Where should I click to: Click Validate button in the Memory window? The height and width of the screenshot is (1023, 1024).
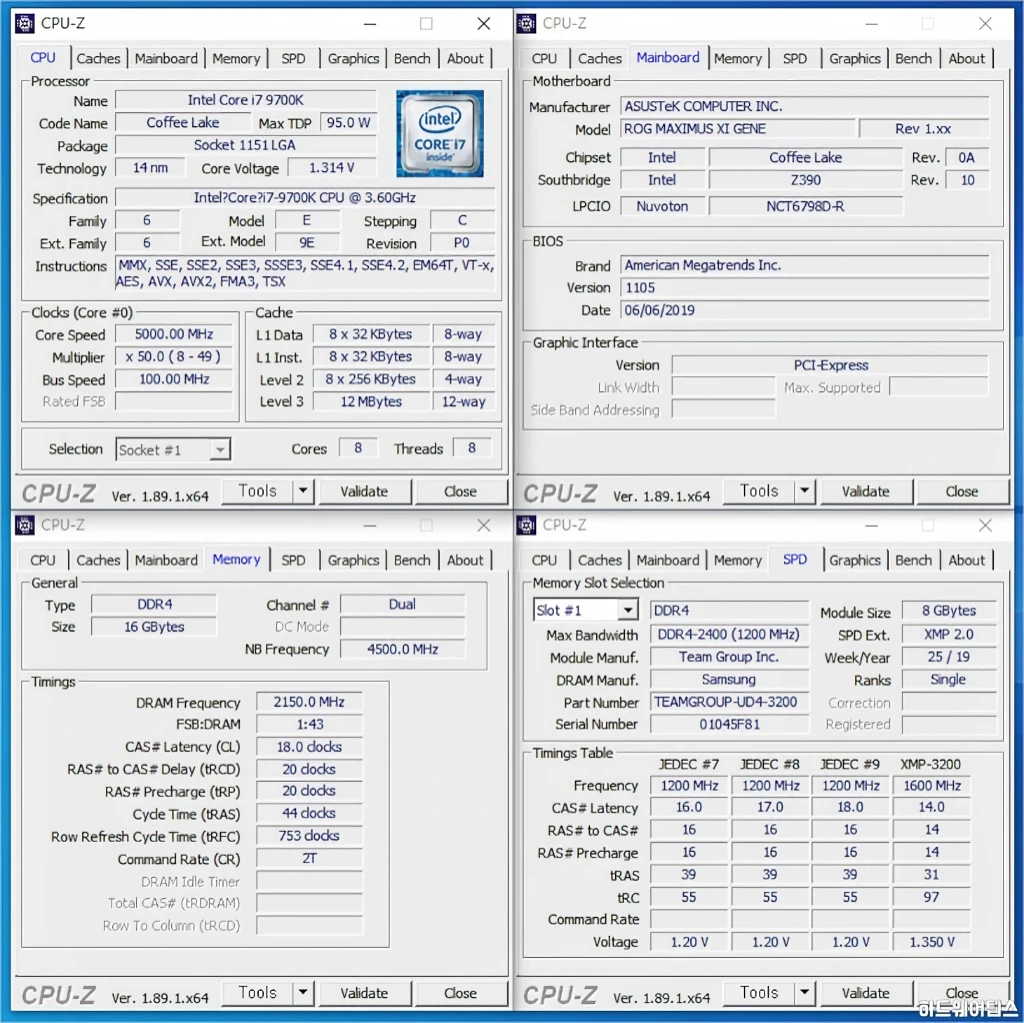[364, 993]
